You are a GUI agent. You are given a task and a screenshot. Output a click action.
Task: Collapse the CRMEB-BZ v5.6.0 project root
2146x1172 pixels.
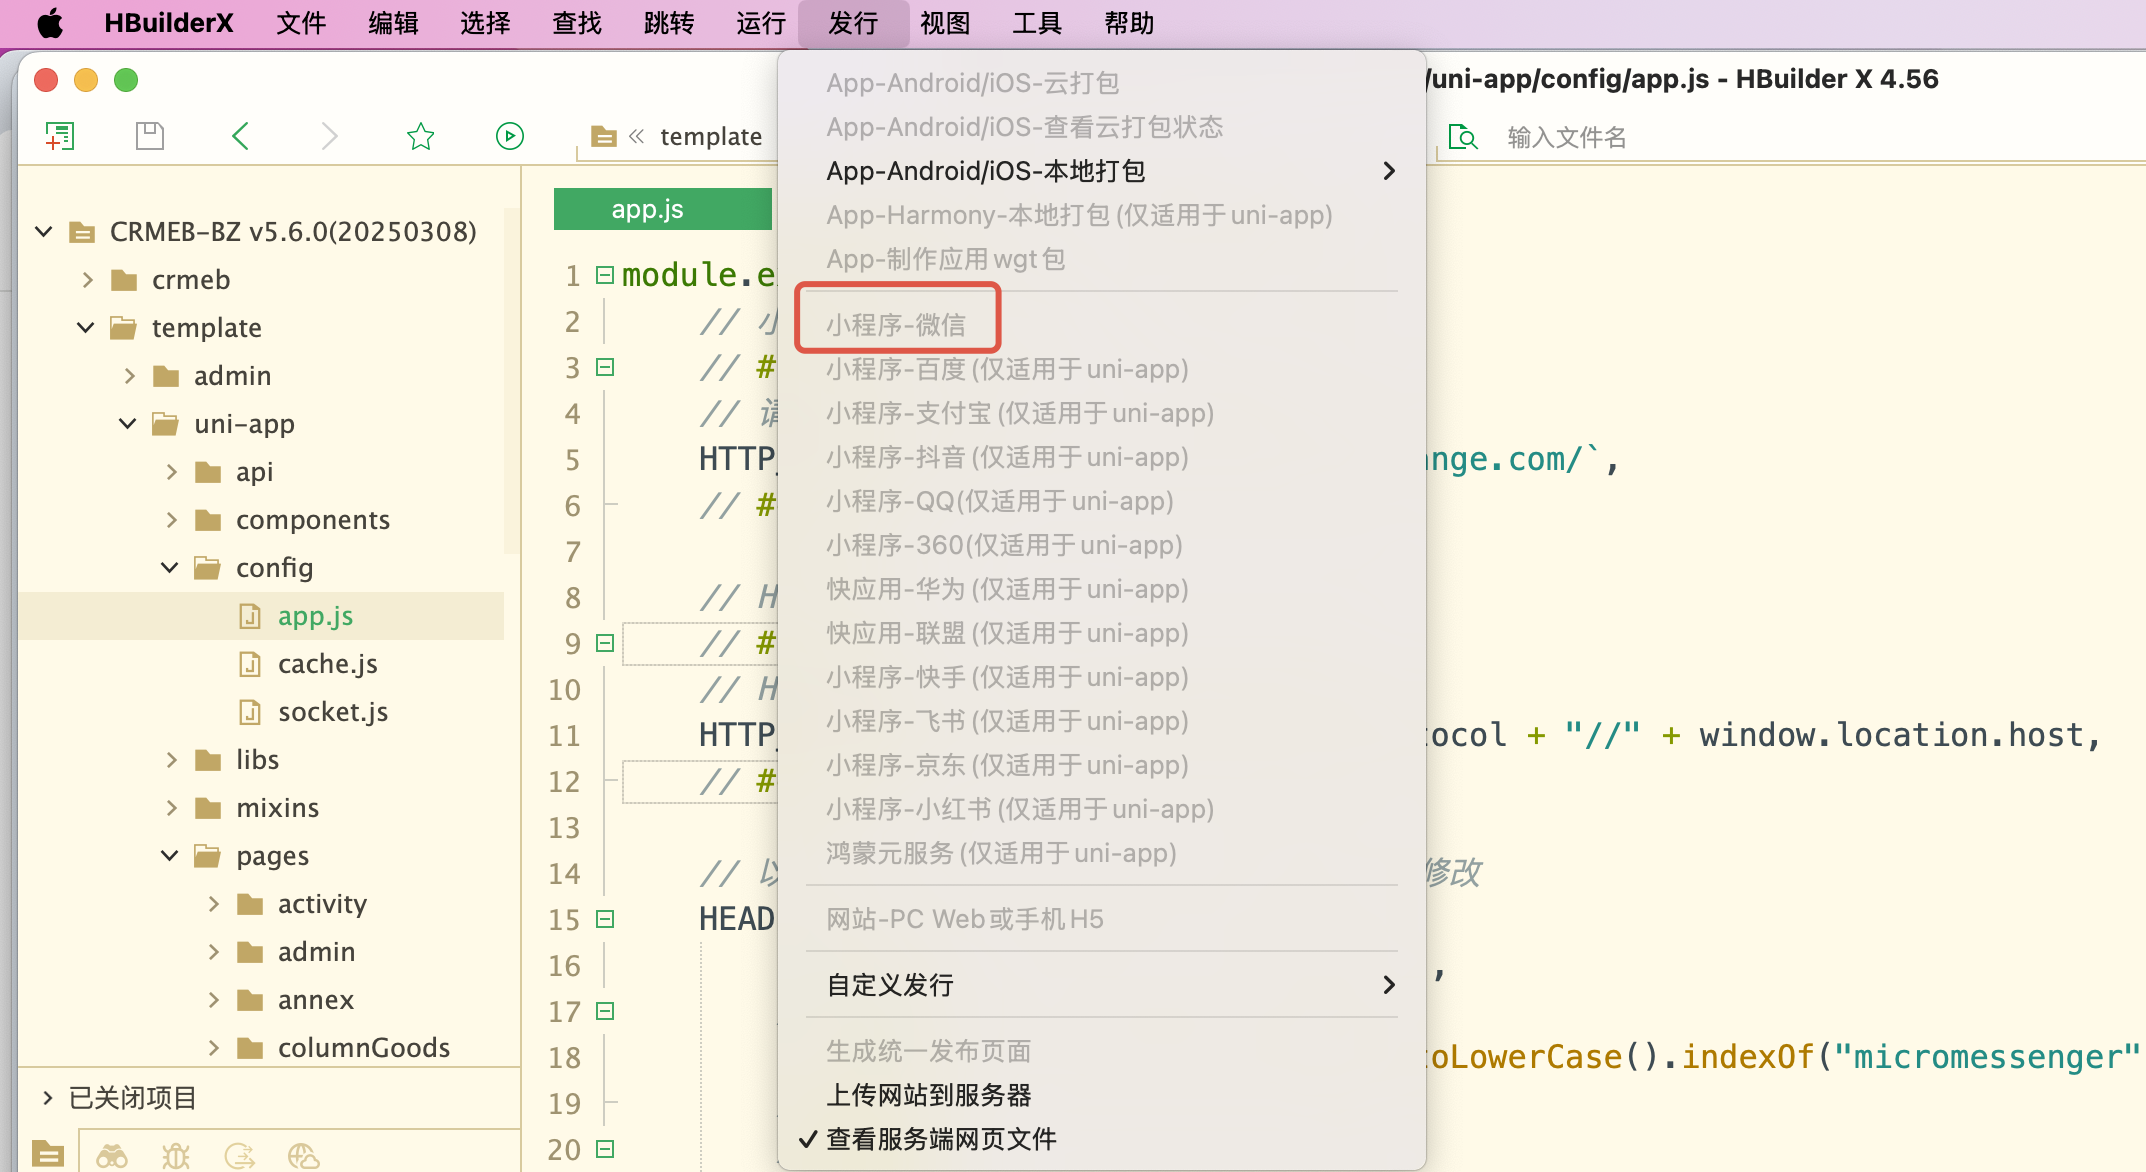44,232
